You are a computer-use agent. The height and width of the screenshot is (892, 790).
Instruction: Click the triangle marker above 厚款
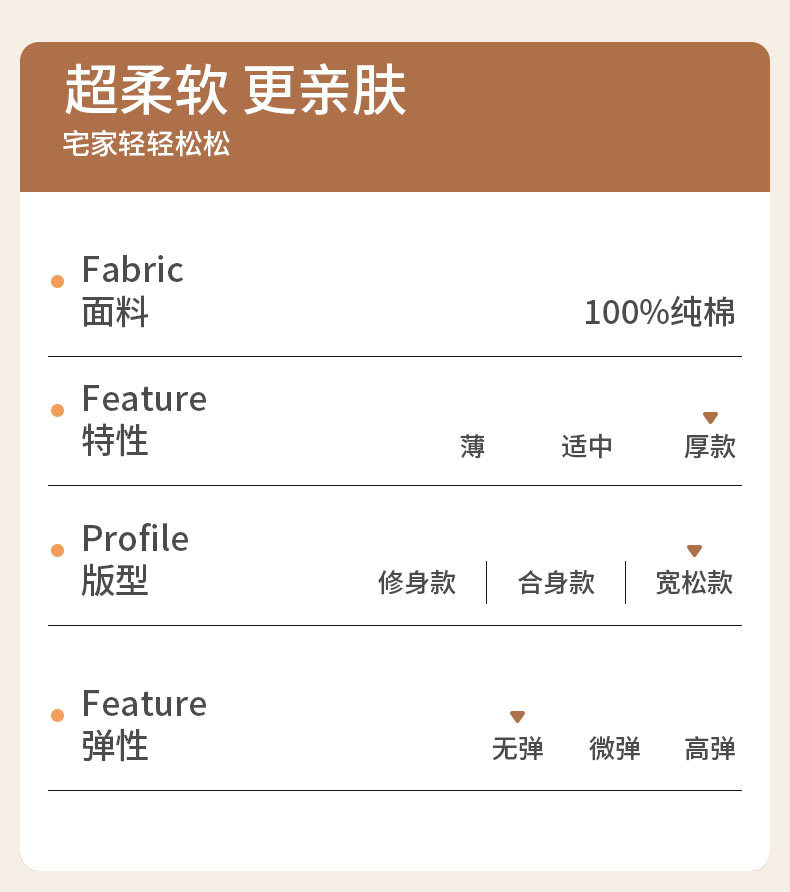[x=710, y=418]
